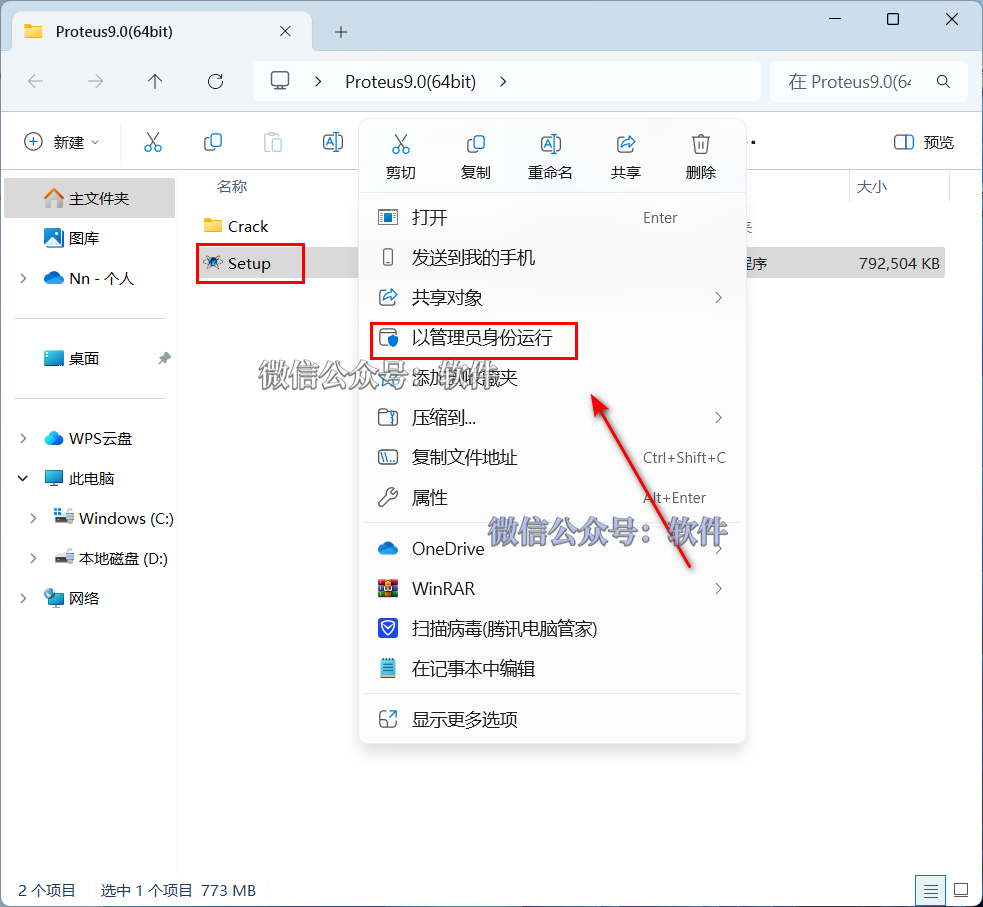Open the Crack folder
983x907 pixels.
click(236, 226)
